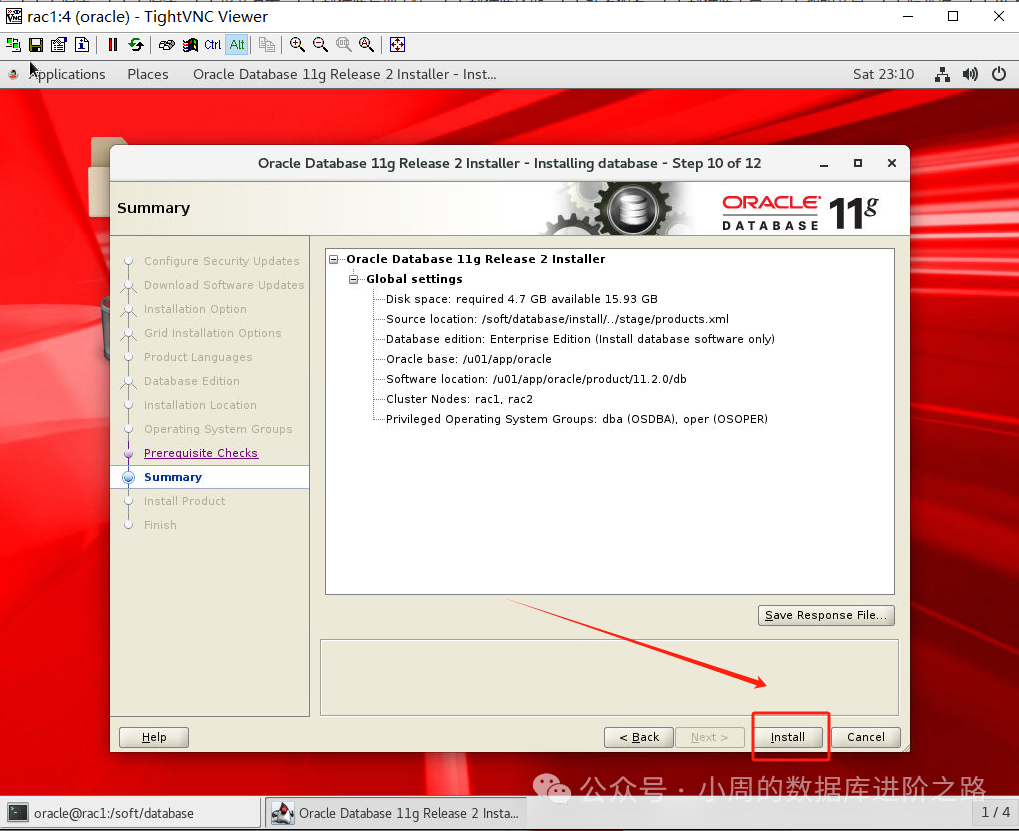Image resolution: width=1019 pixels, height=831 pixels.
Task: Click the Installation Location step label
Action: coord(200,405)
